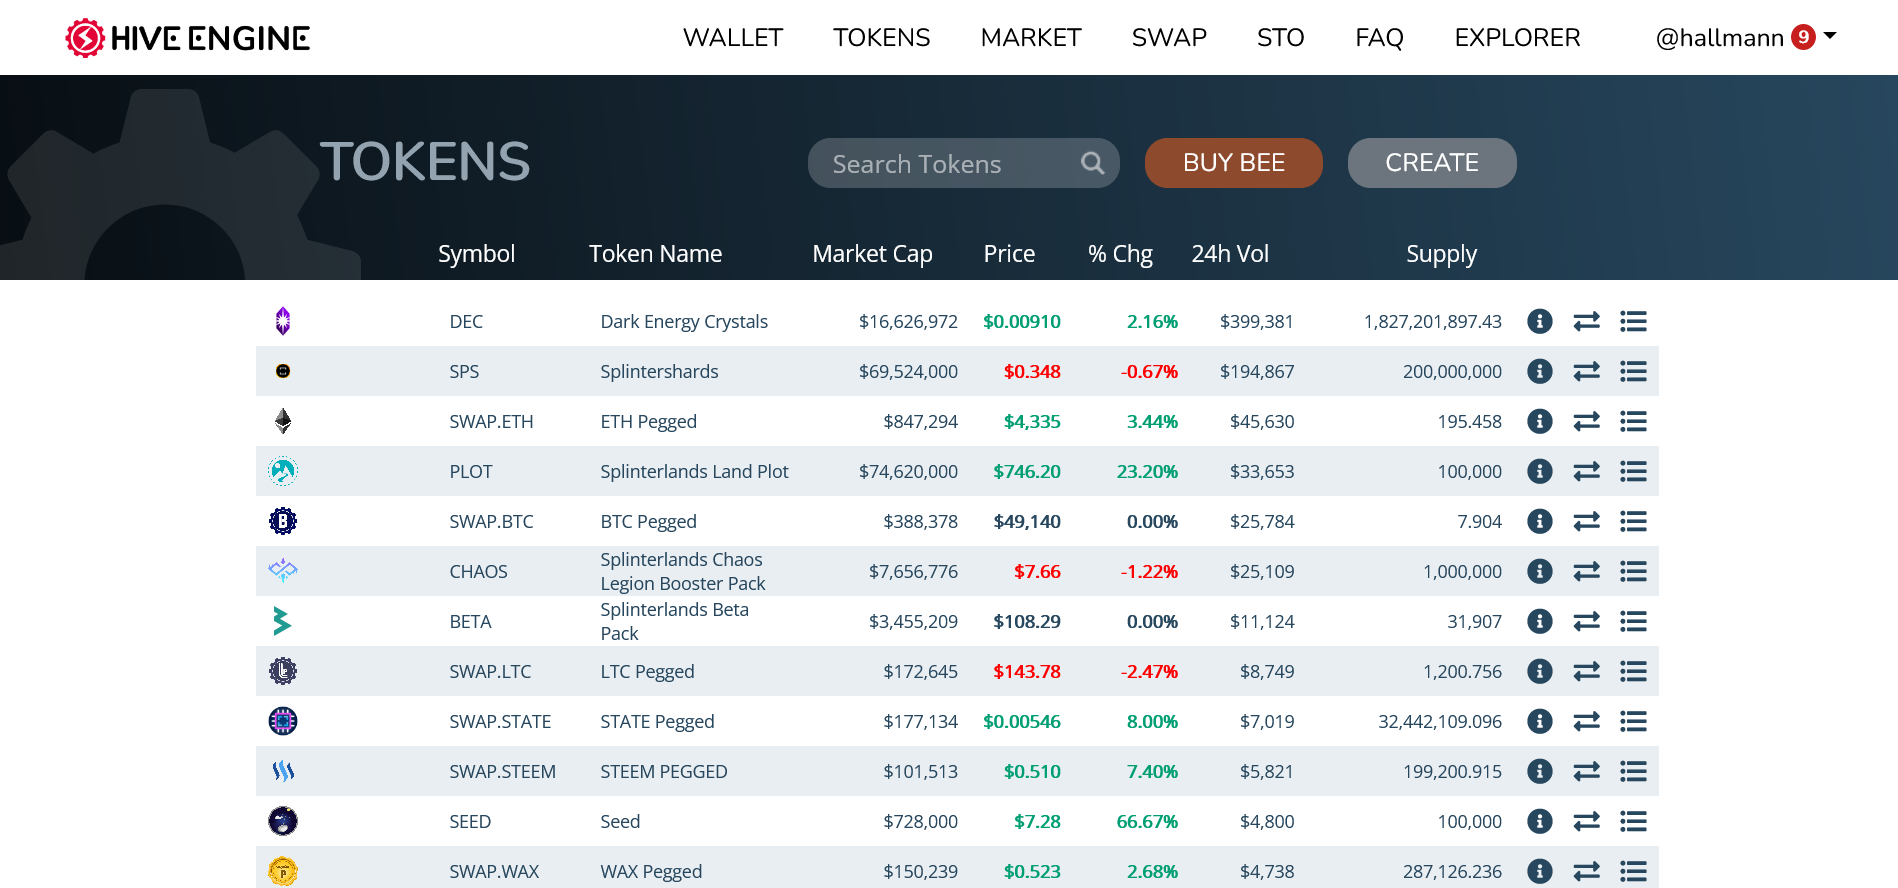Click the Hive Engine logo
1898x888 pixels.
(188, 38)
